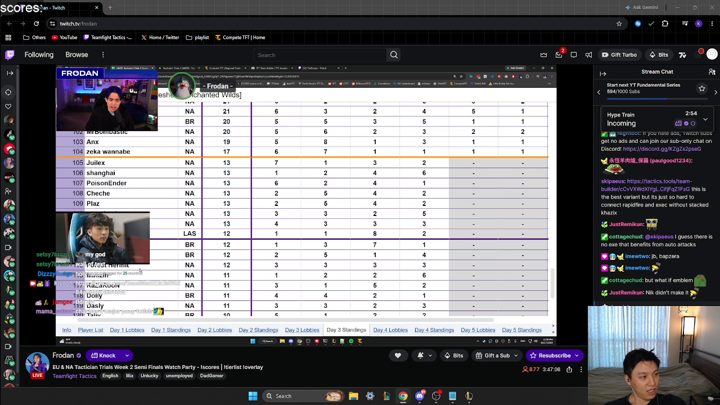Bookmark this page with star icon
This screenshot has width=720, height=405.
619,24
